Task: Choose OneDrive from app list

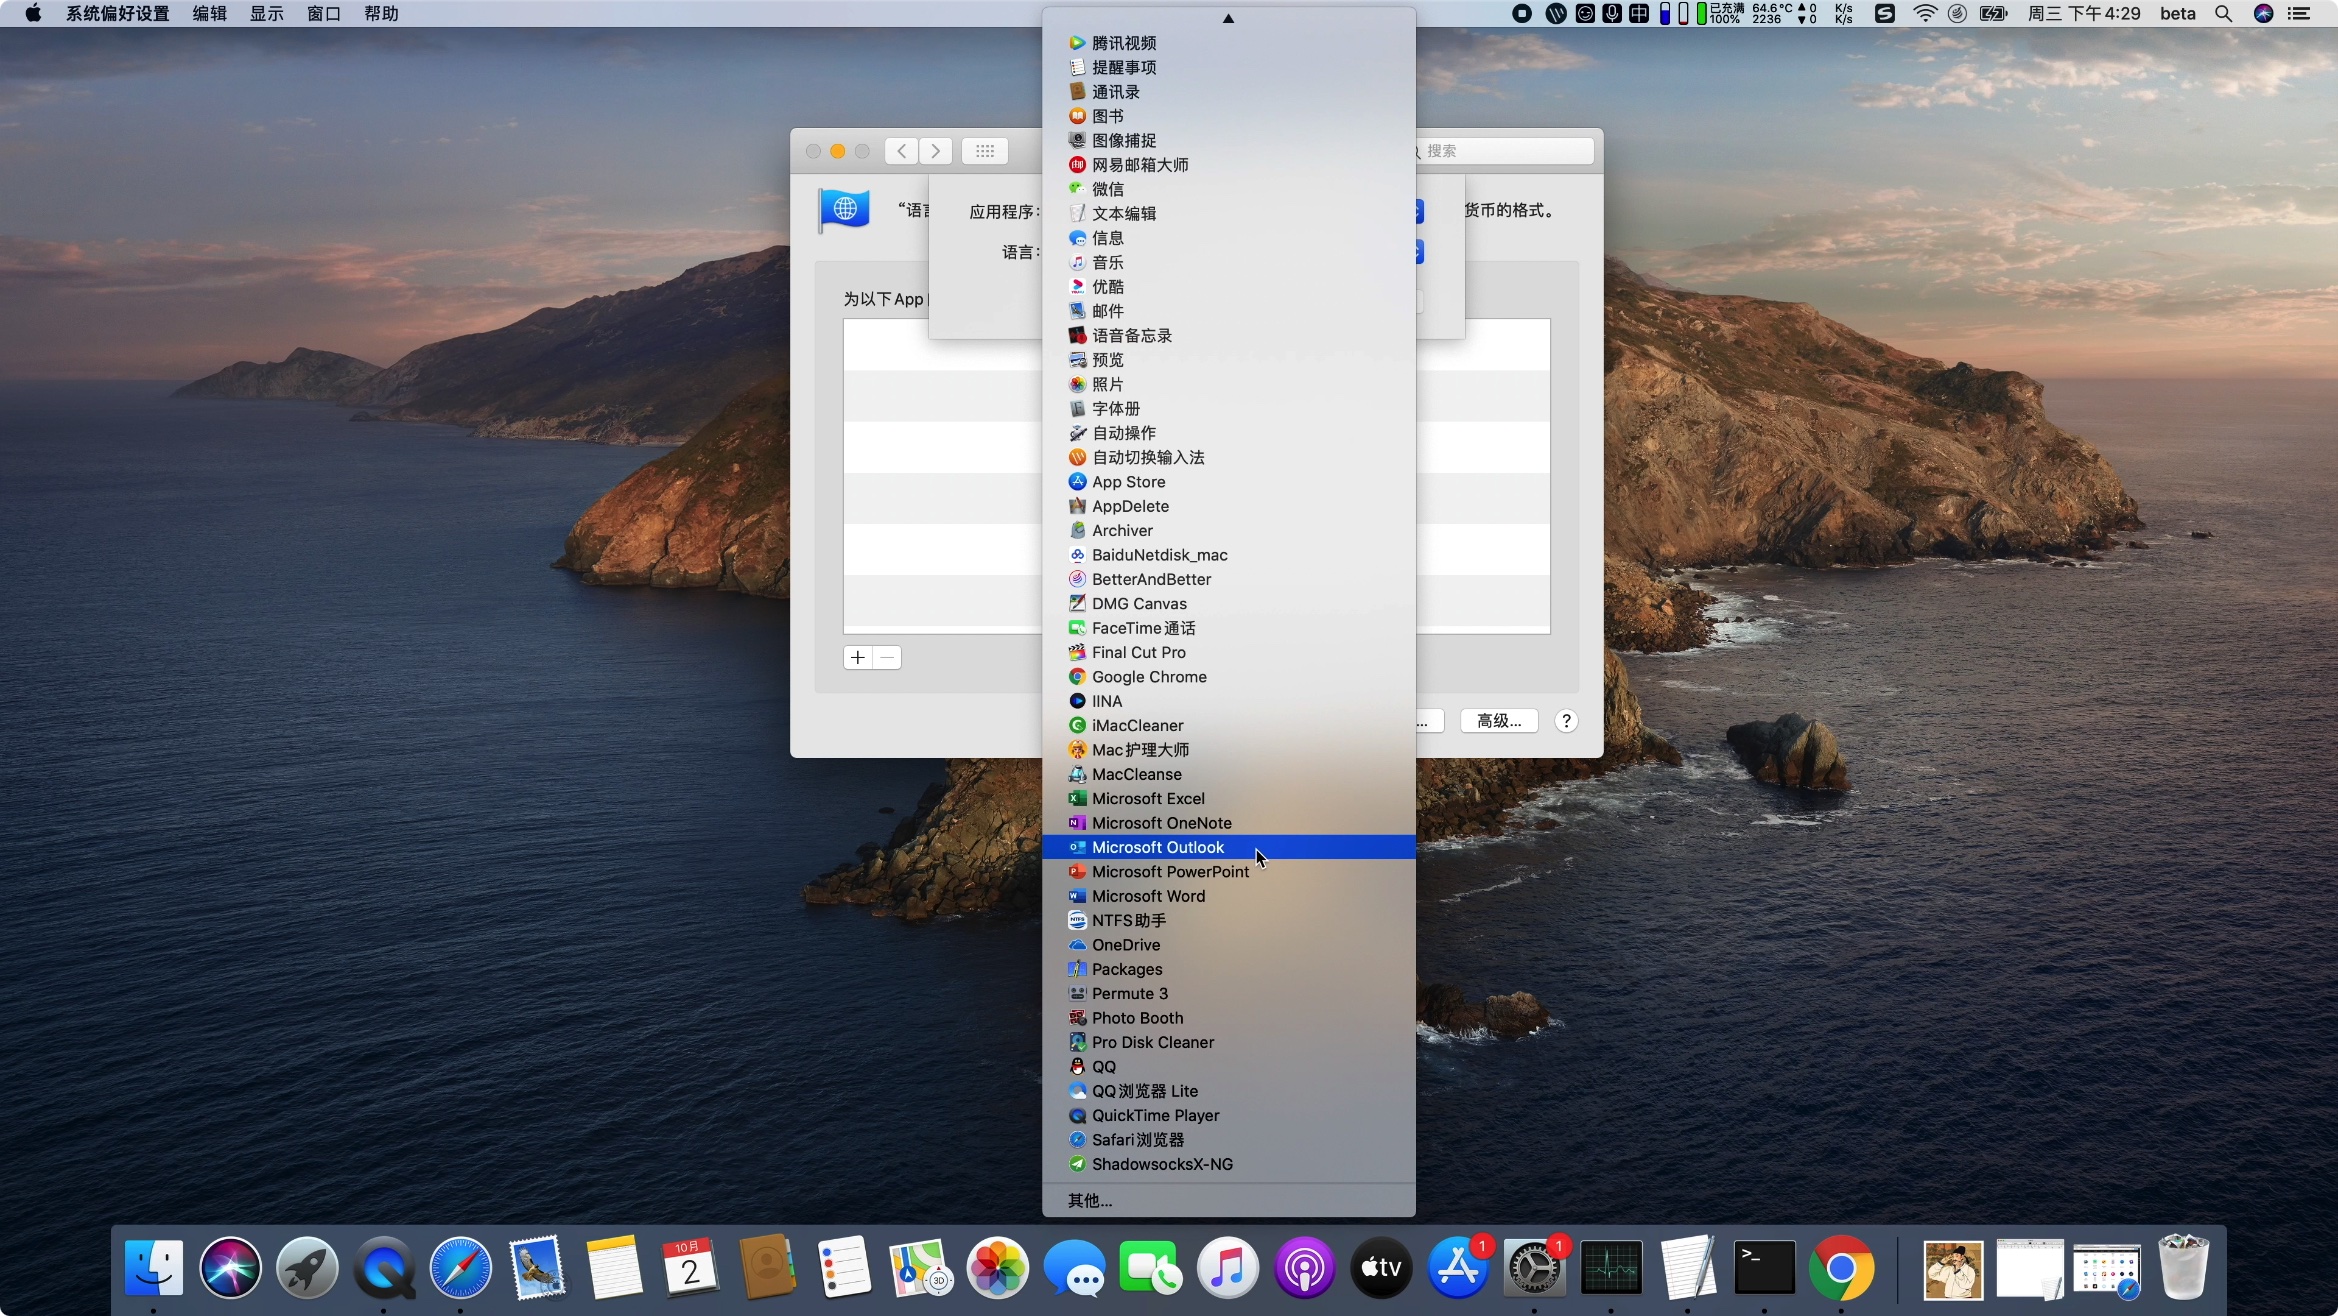Action: tap(1228, 945)
